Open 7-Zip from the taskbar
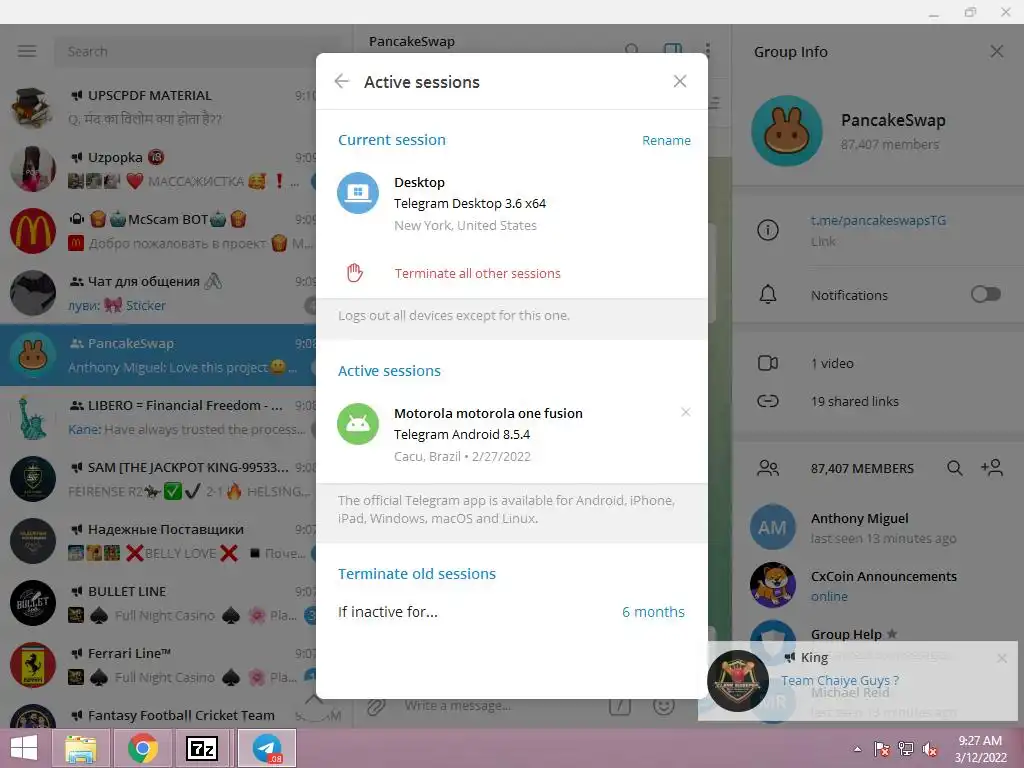This screenshot has width=1024, height=768. pos(201,748)
